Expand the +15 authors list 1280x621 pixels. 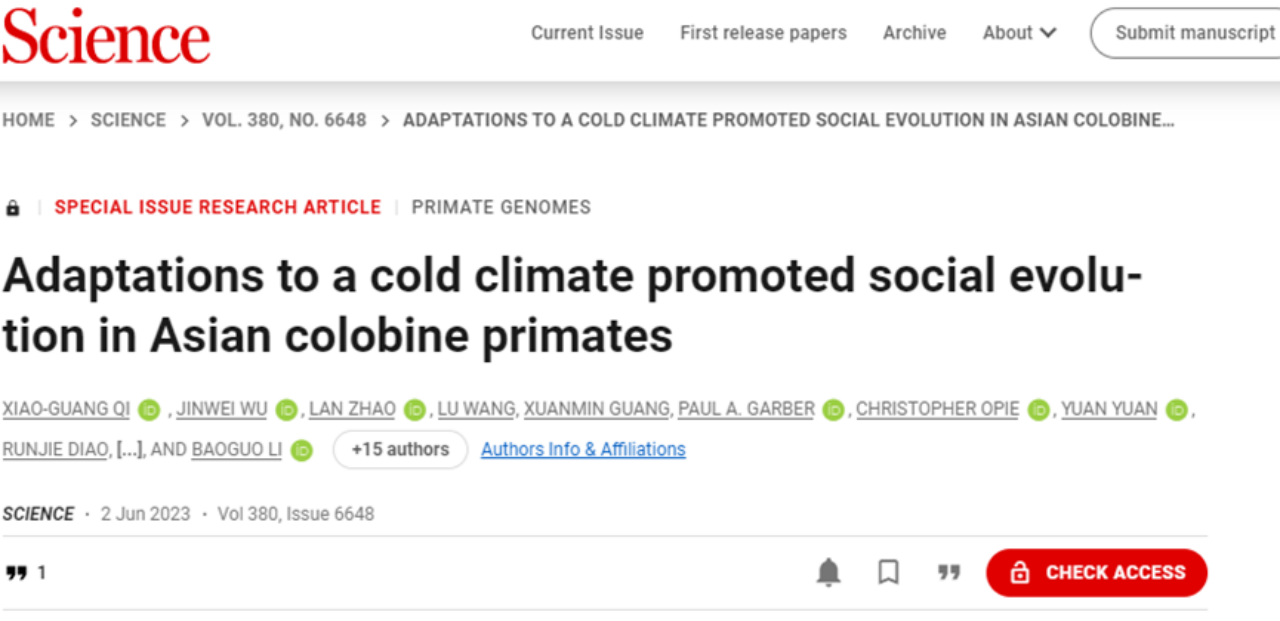tap(400, 450)
